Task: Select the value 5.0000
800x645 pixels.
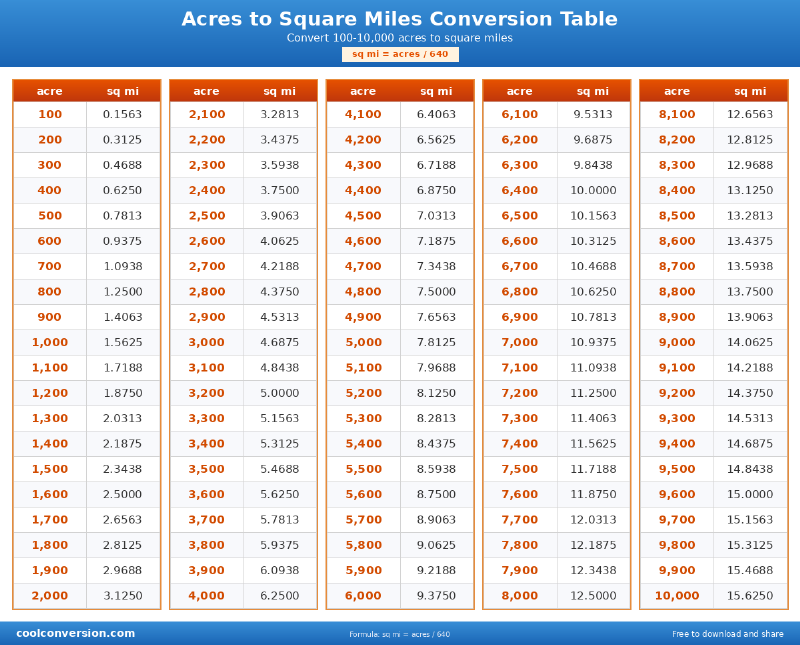Action: coord(280,393)
